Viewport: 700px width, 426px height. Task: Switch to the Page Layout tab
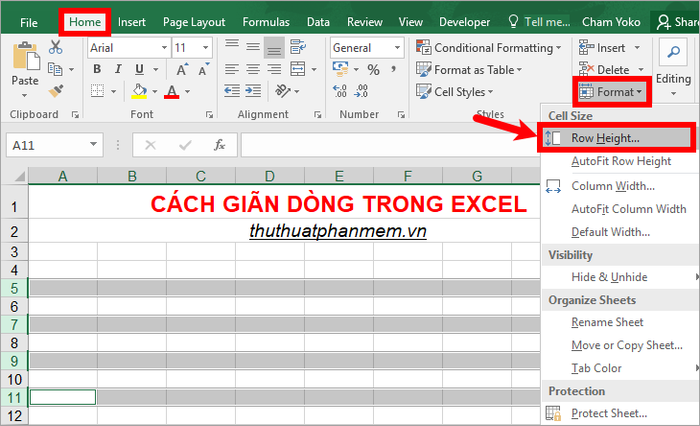click(194, 22)
